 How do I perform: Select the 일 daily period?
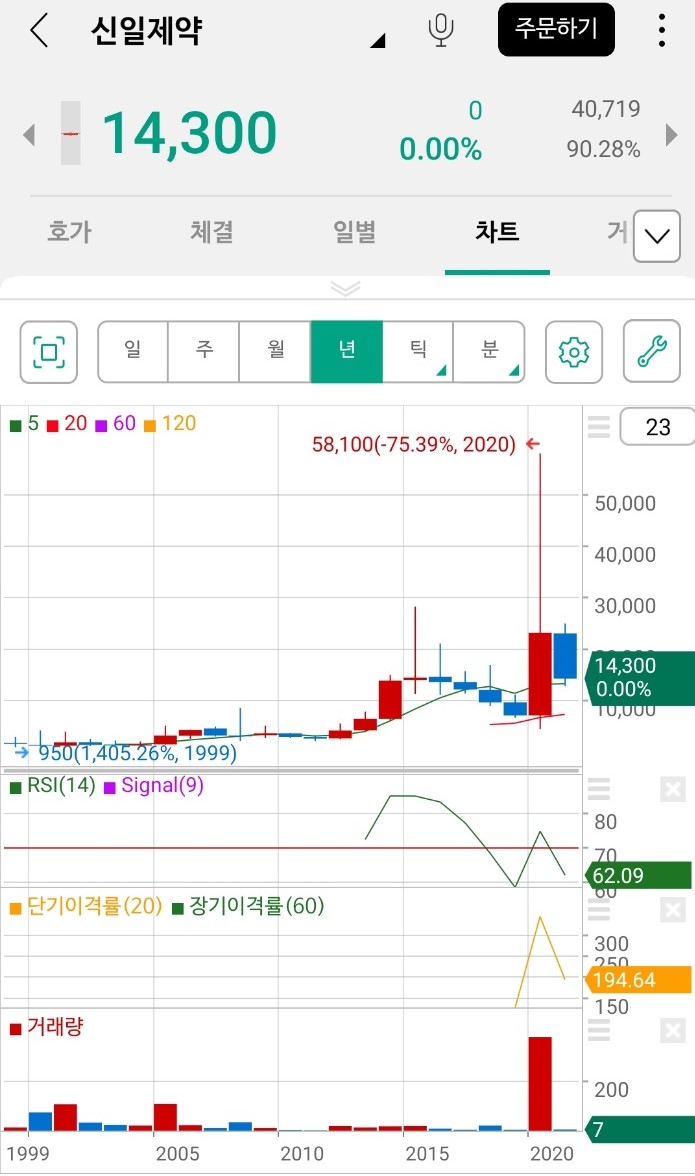(133, 352)
